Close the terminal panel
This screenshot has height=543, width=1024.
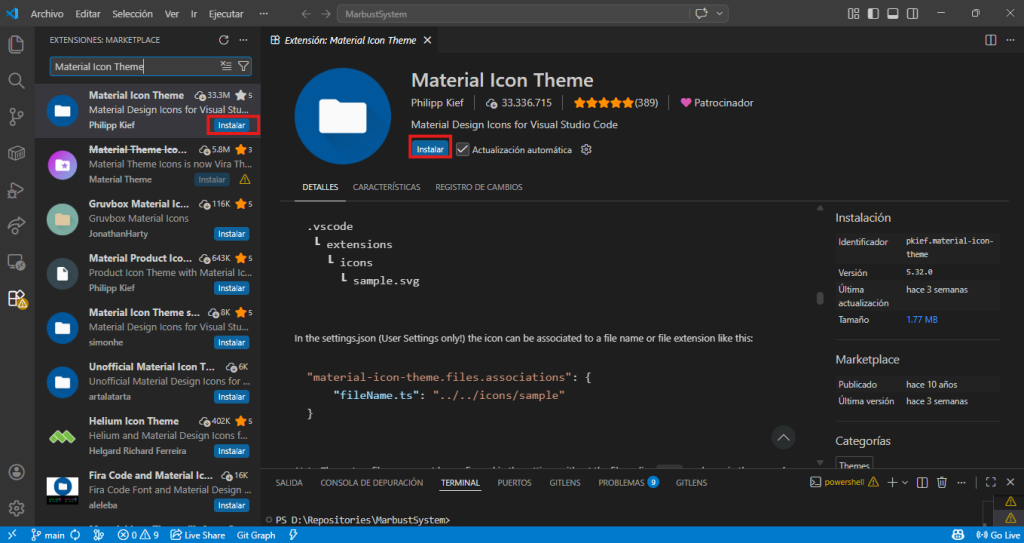click(1010, 483)
